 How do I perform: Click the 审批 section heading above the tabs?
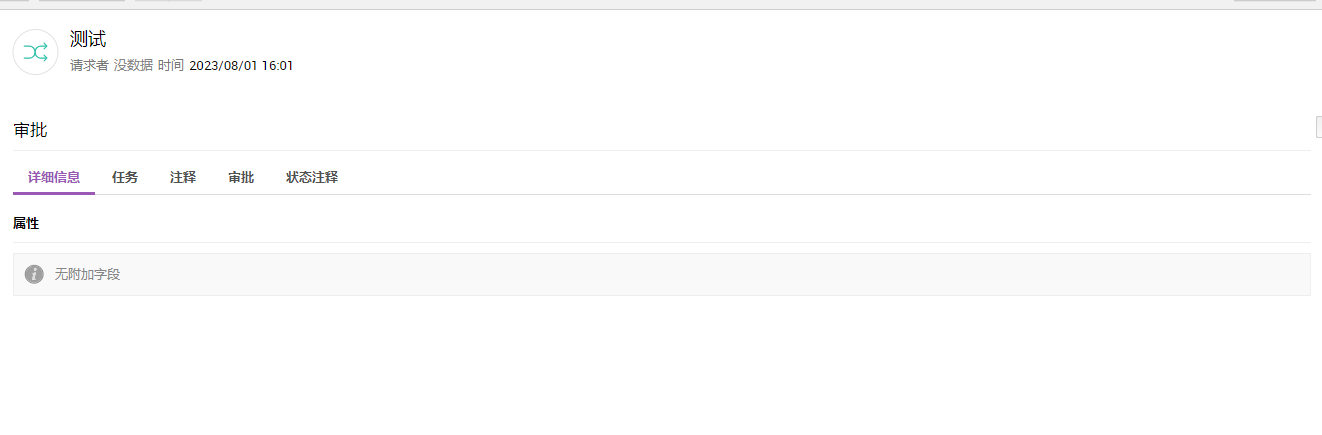(x=30, y=130)
